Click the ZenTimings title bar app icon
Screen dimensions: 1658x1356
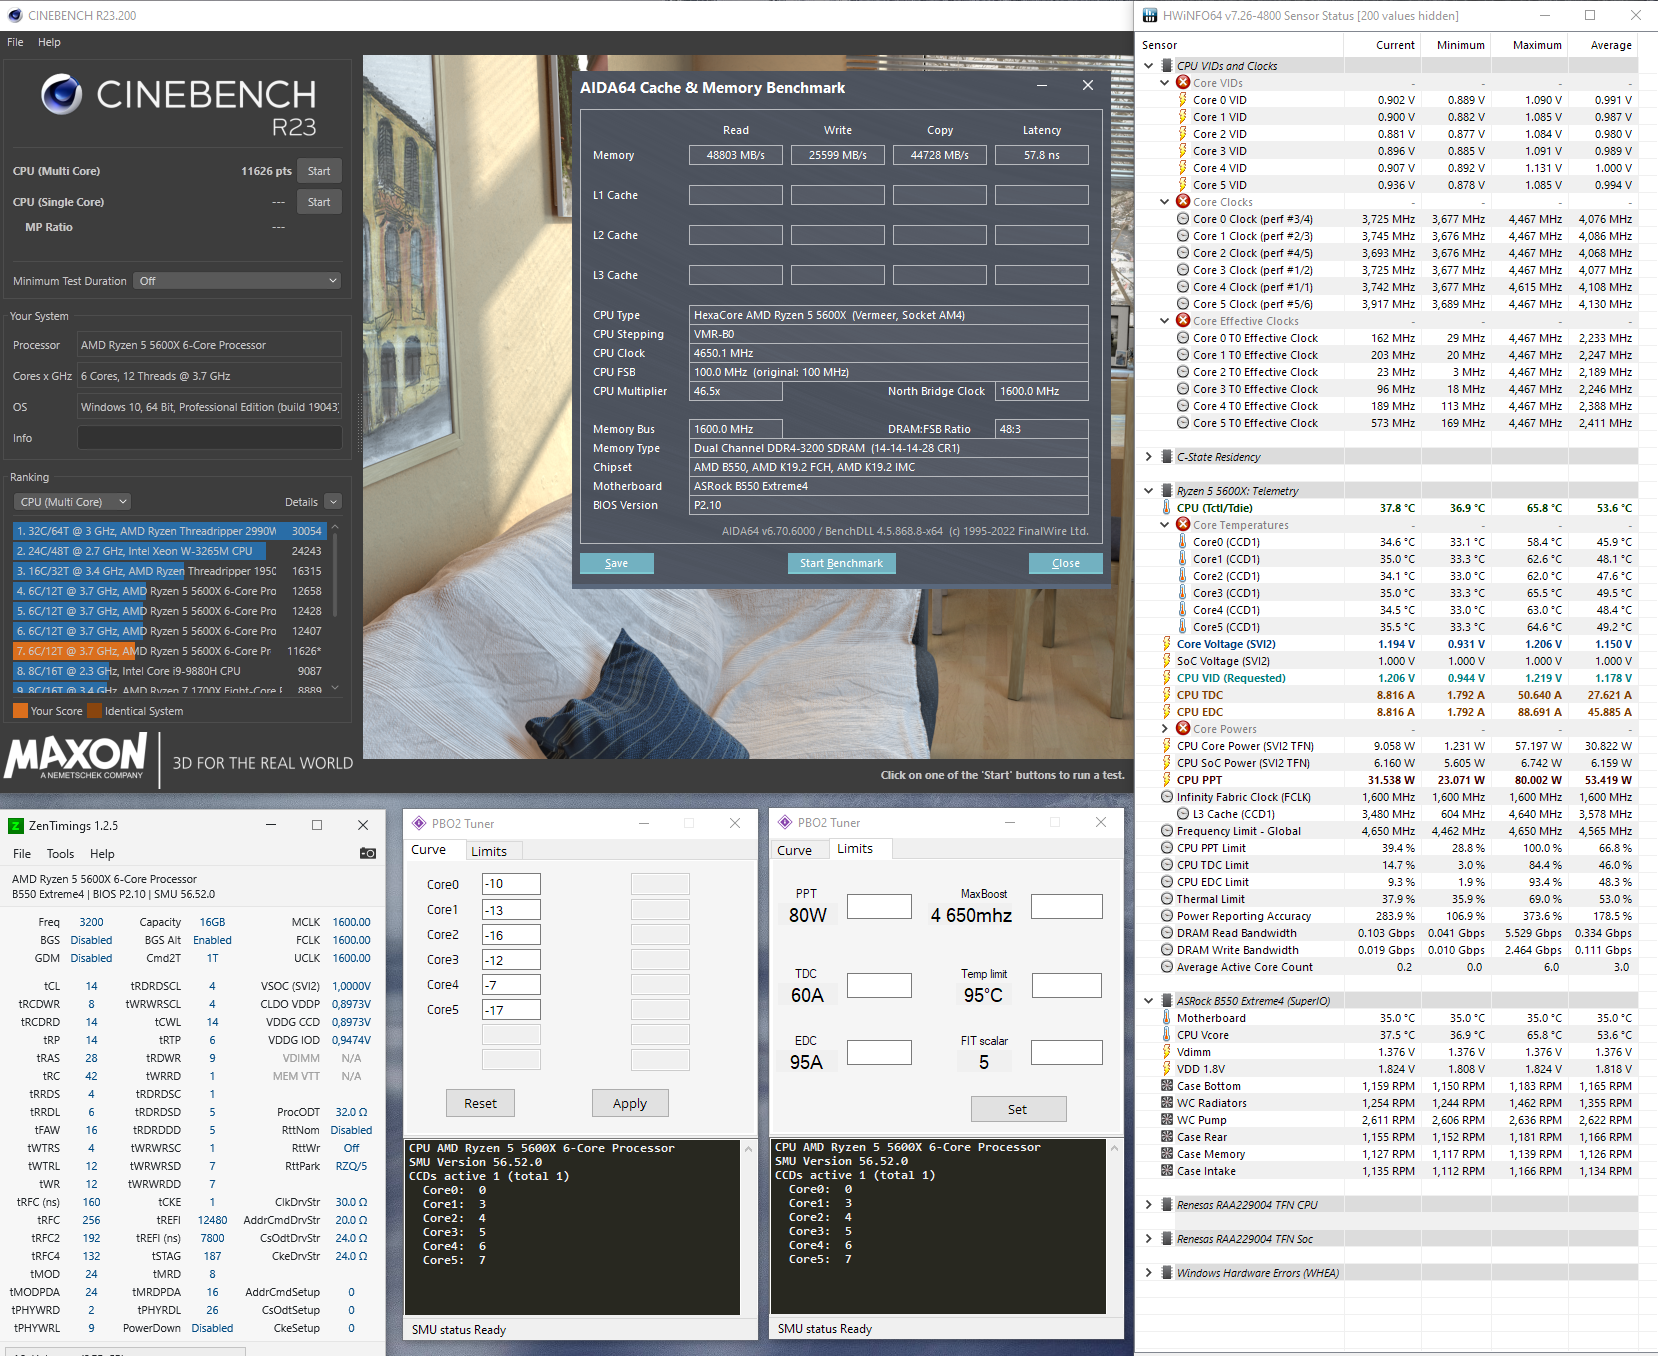15,825
